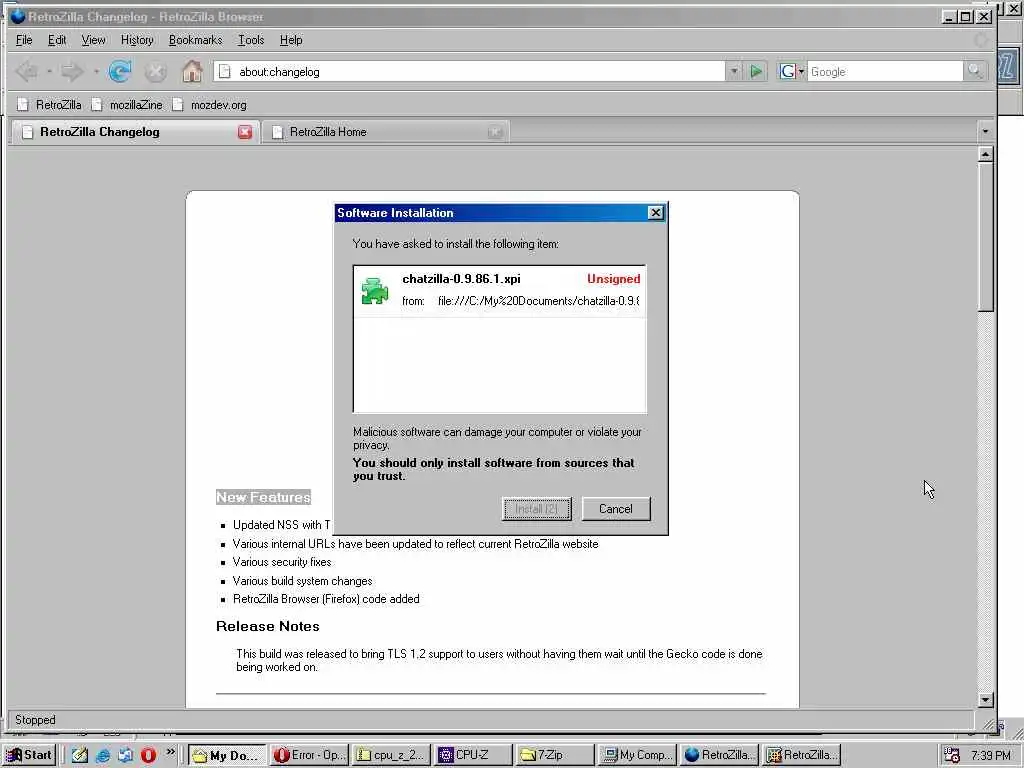Launch Internet Explorer from quick launch
This screenshot has width=1024, height=768.
click(103, 755)
